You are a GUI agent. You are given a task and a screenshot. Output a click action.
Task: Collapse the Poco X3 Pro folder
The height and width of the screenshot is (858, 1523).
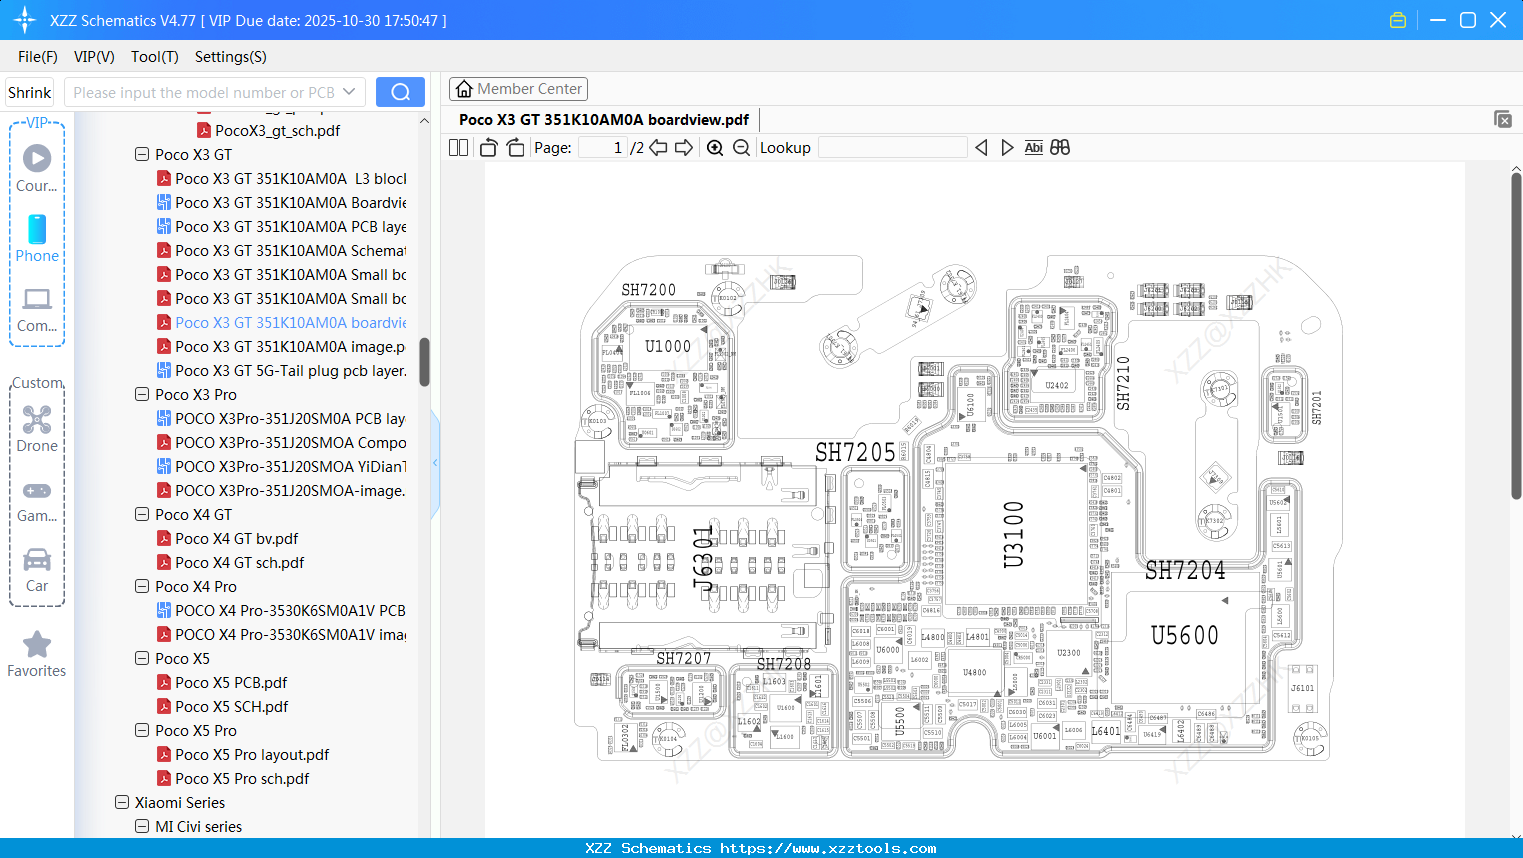142,395
